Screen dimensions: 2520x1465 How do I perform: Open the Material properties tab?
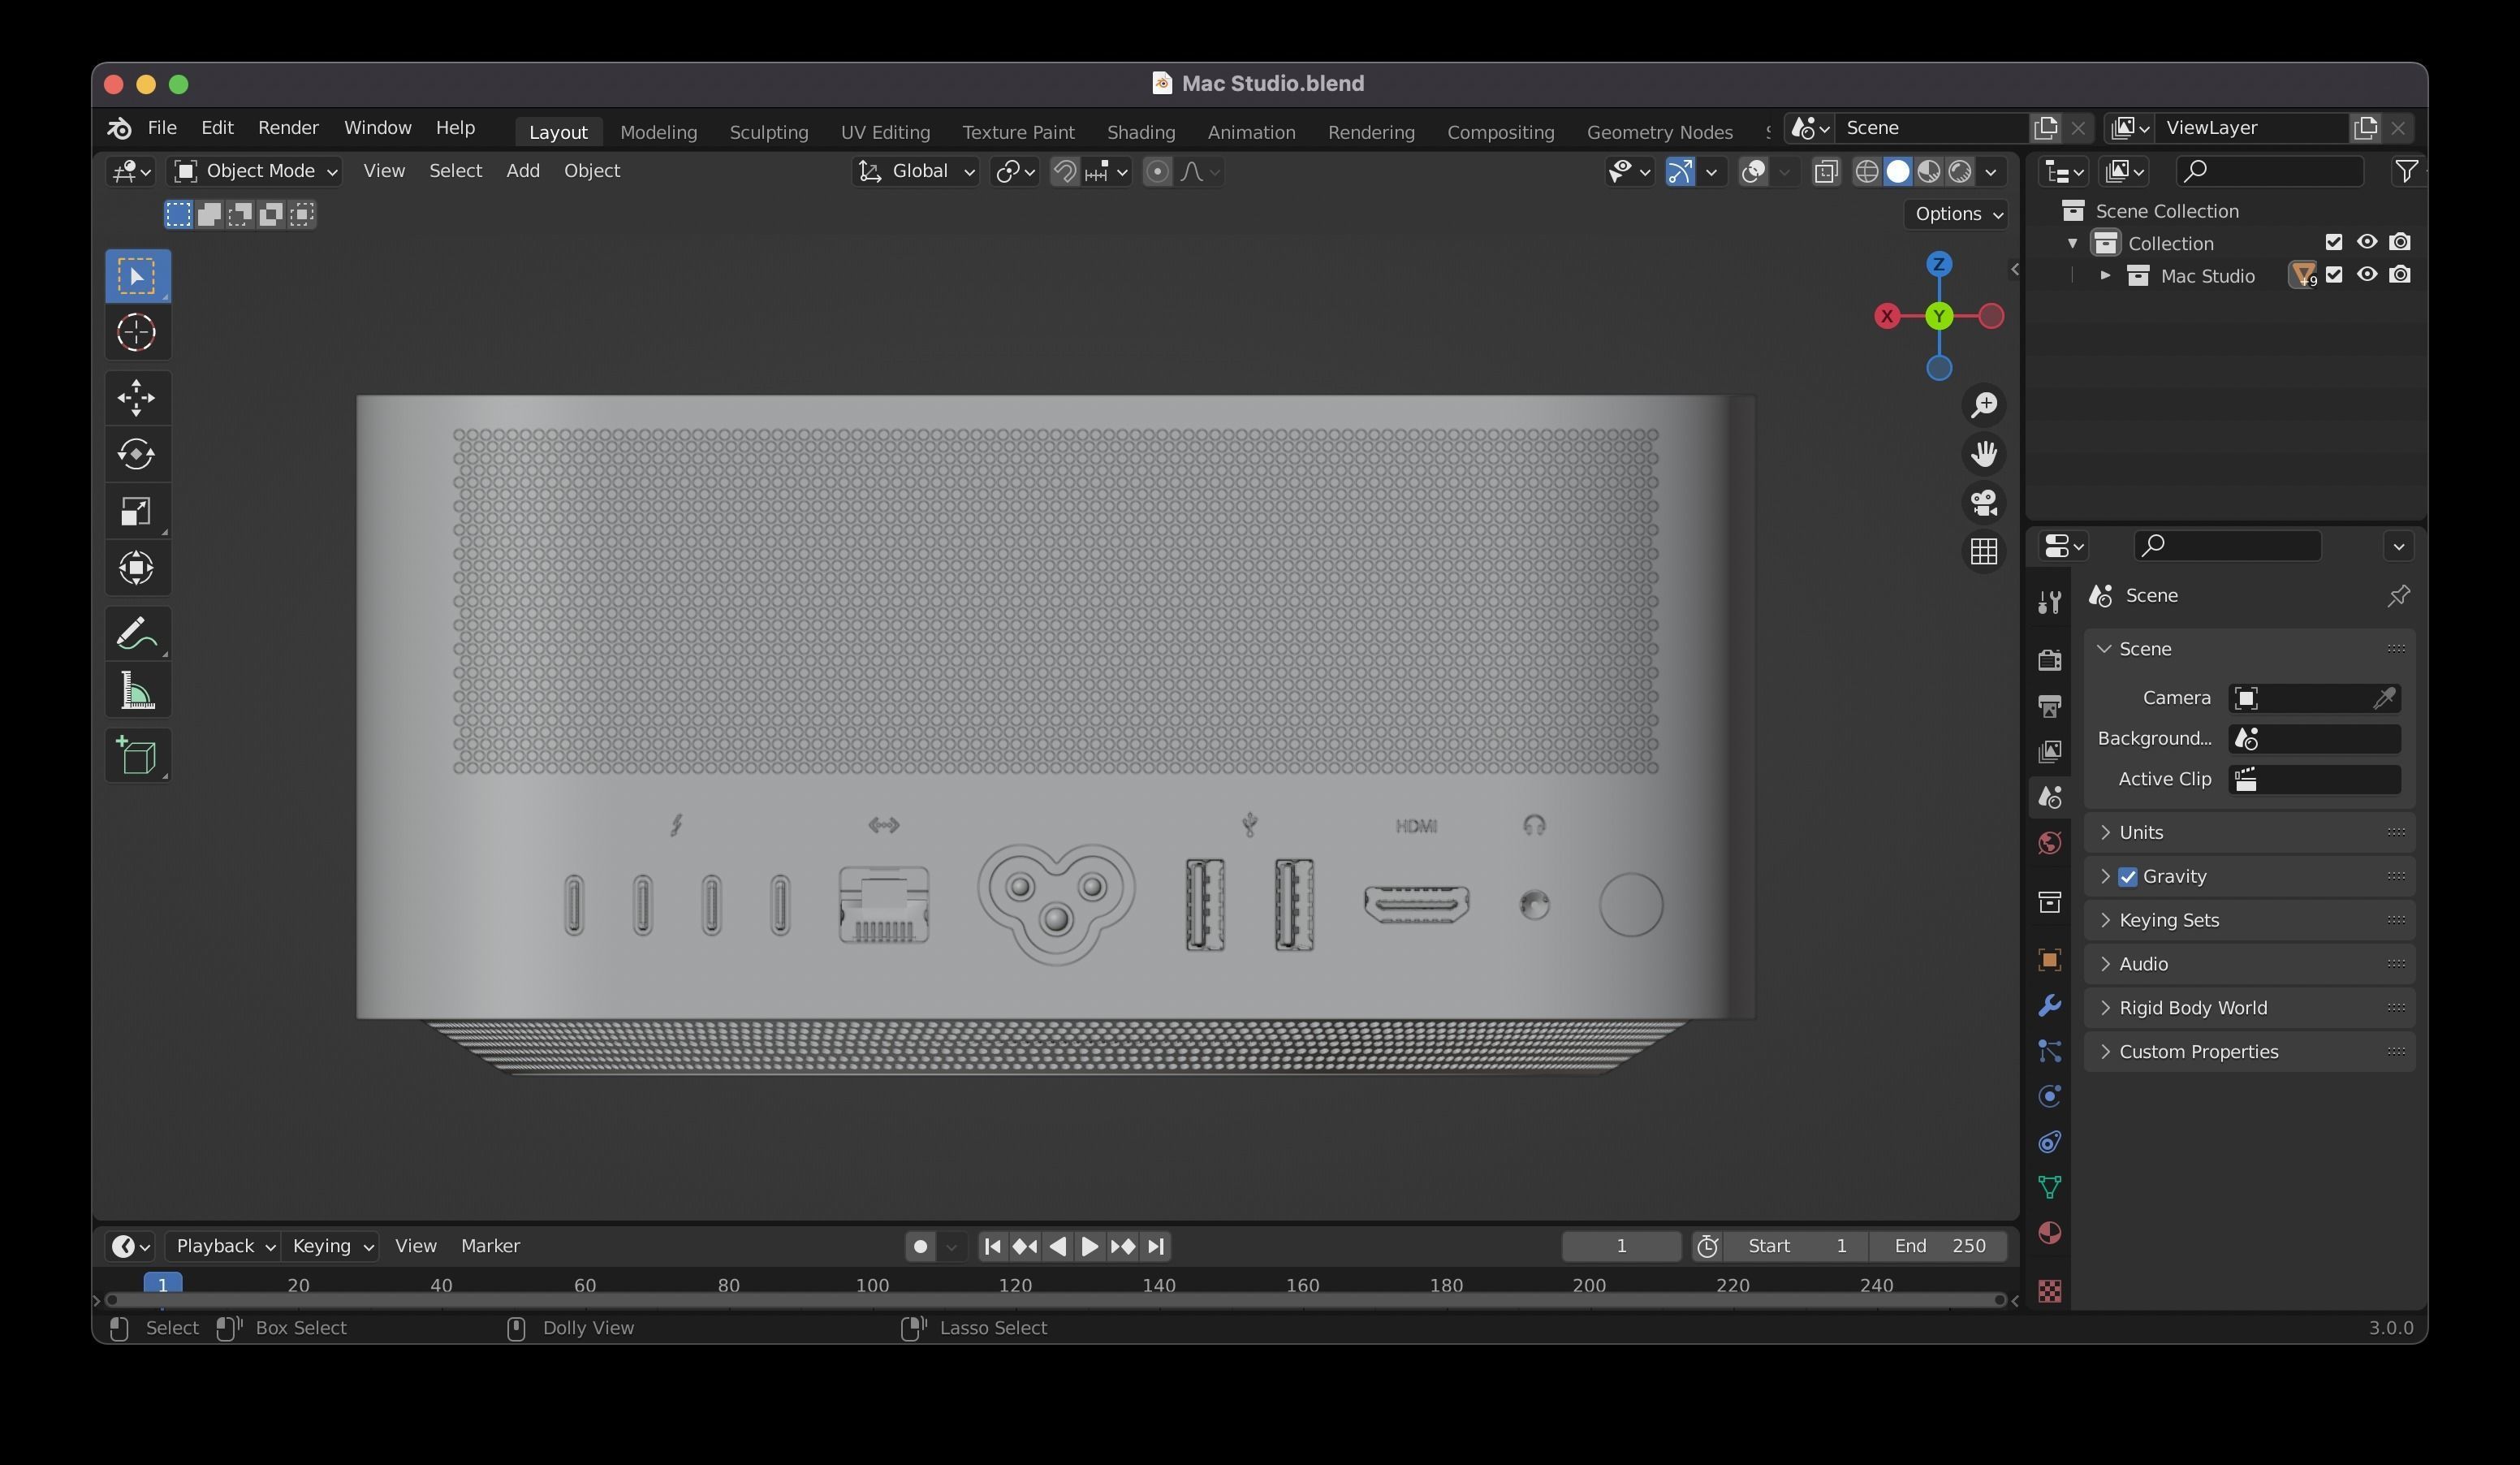click(x=2049, y=1233)
